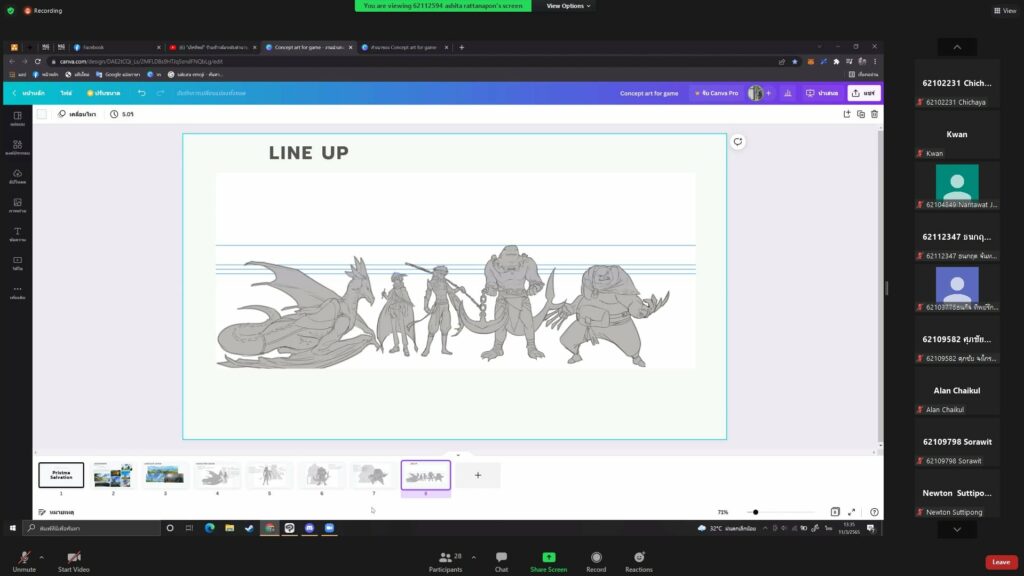Open the Chat panel in Zoom
The image size is (1024, 576).
pyautogui.click(x=501, y=560)
